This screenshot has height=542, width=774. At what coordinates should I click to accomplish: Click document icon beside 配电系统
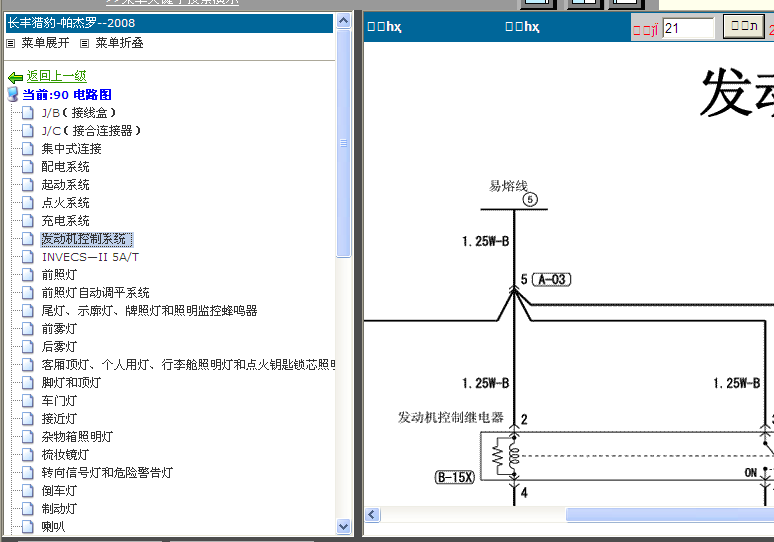[x=28, y=167]
